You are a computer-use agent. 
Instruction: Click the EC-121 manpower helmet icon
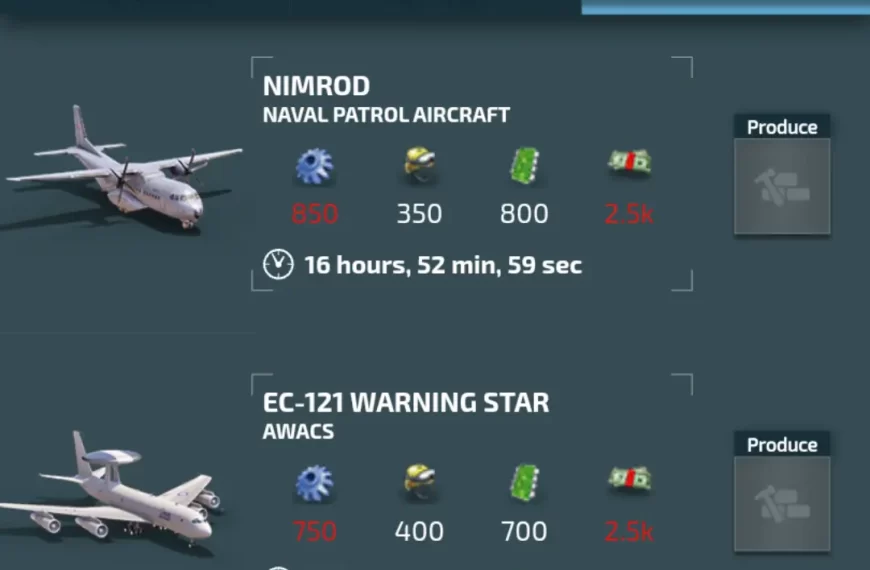point(419,481)
